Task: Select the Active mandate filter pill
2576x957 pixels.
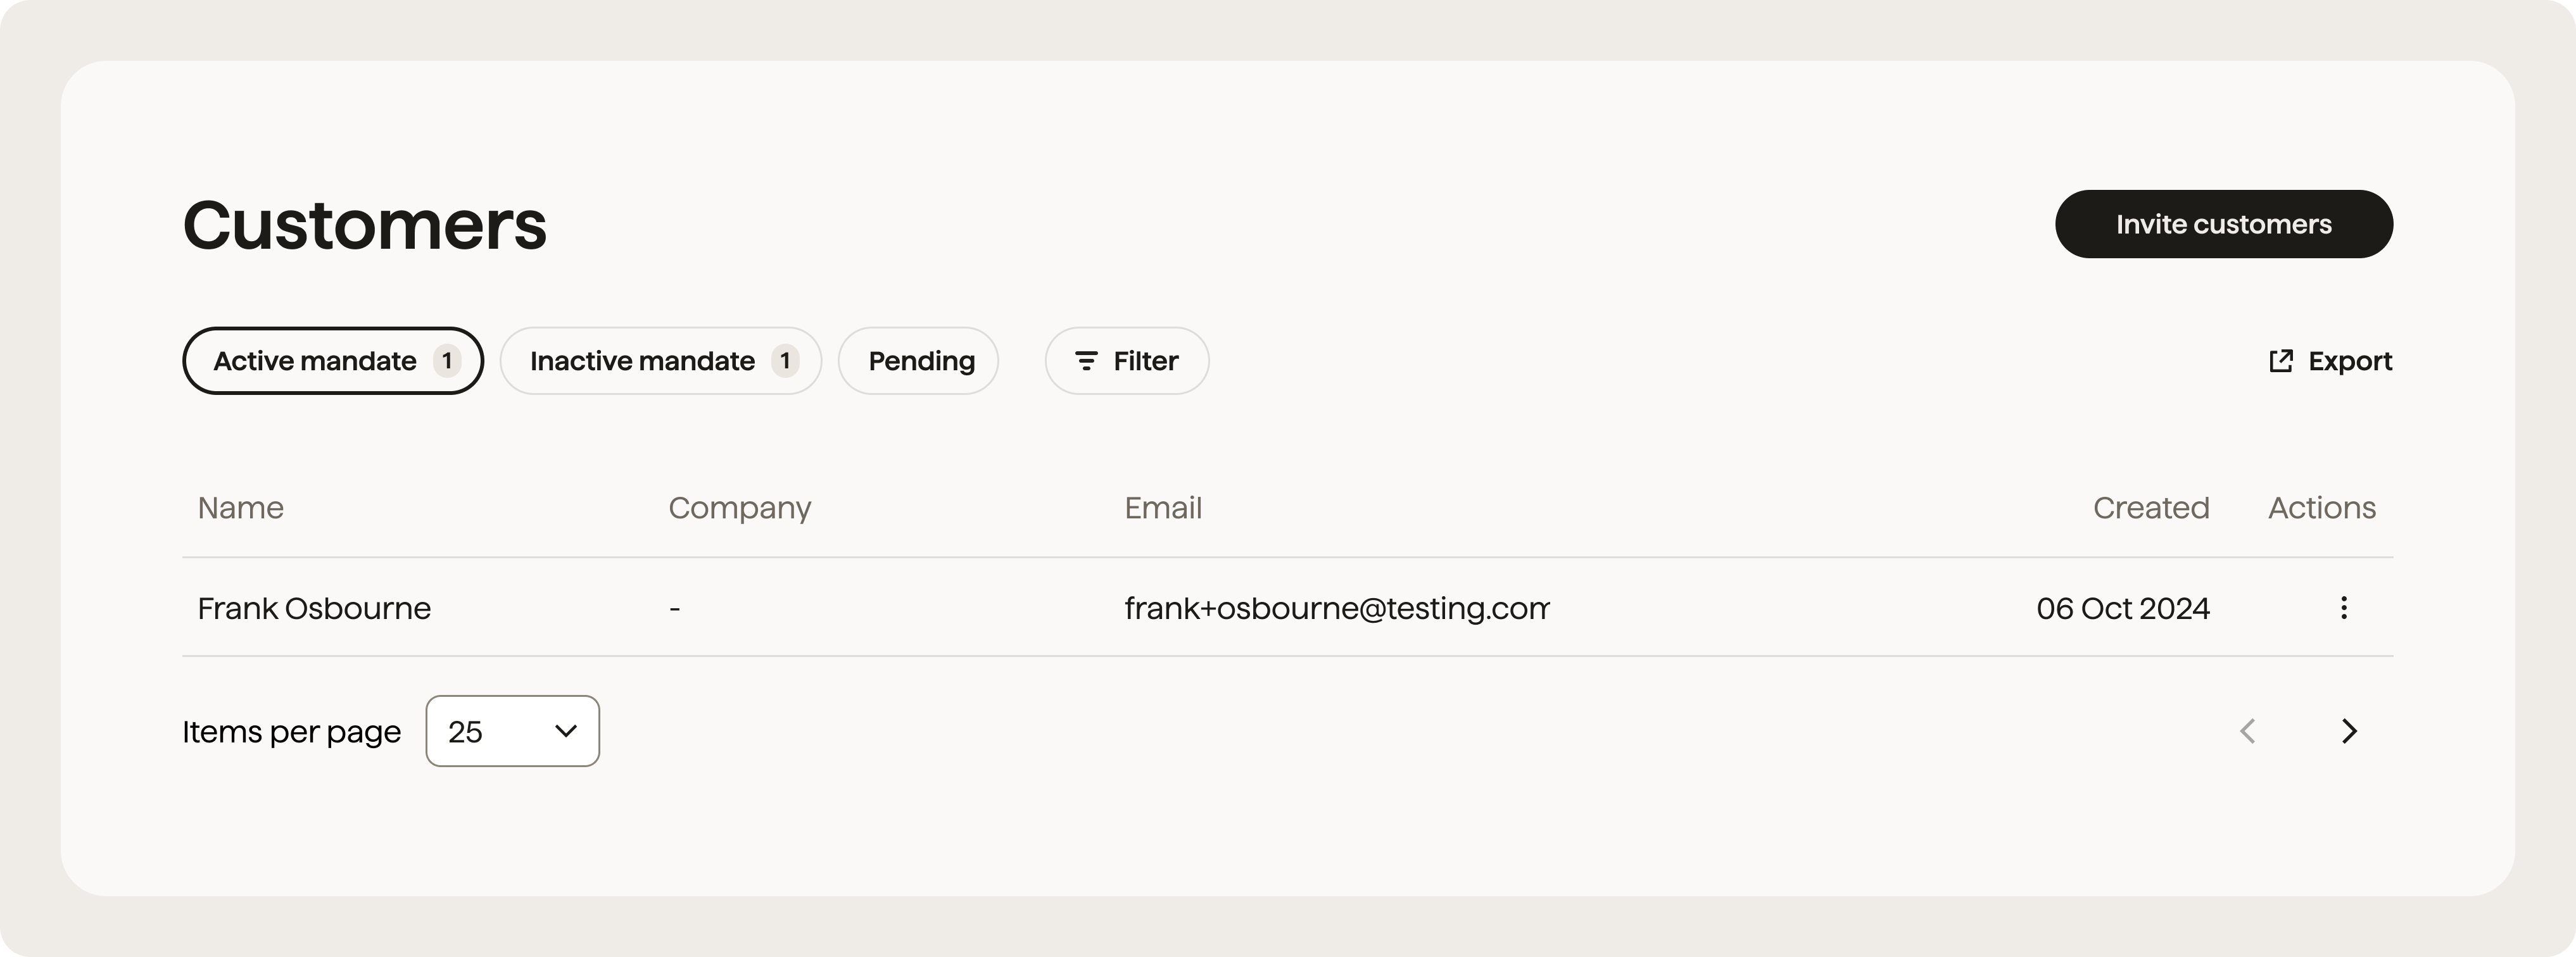Action: point(332,361)
